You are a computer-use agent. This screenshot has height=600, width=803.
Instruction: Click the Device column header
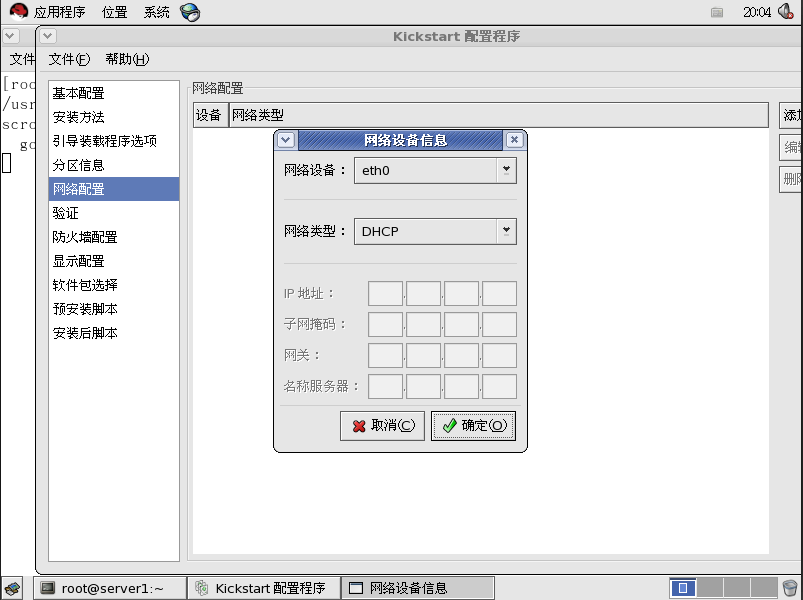pyautogui.click(x=210, y=115)
